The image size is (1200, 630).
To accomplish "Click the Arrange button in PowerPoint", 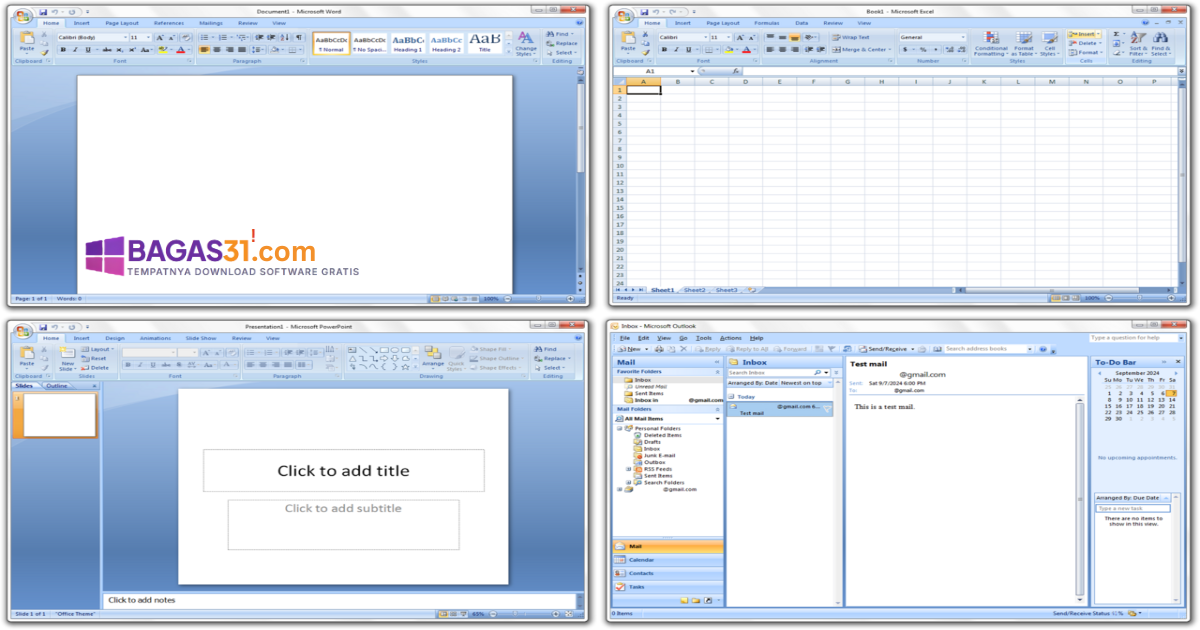I will 432,356.
